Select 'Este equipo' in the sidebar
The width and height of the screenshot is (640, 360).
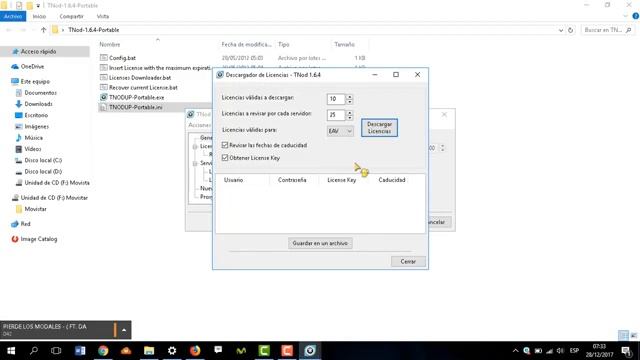click(35, 82)
